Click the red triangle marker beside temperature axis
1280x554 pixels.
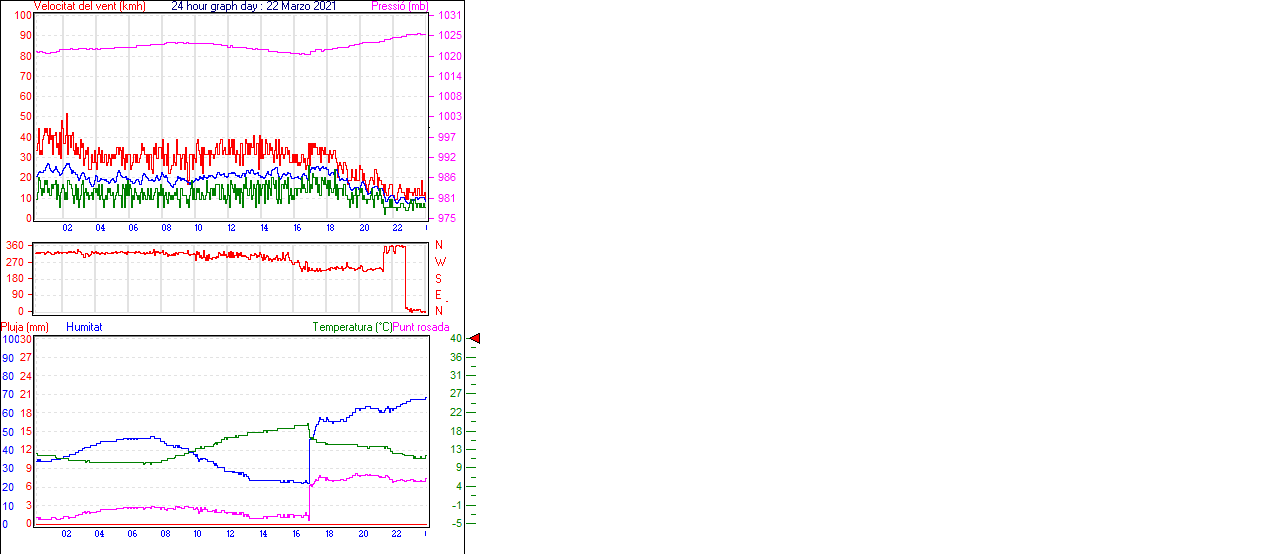(475, 339)
